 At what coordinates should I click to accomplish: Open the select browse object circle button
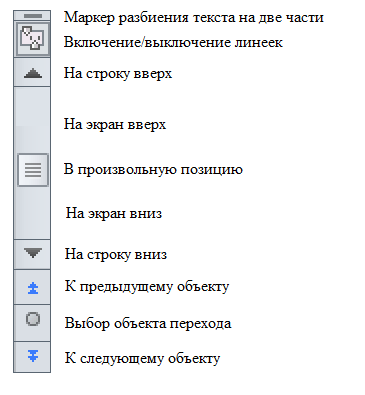(x=32, y=322)
